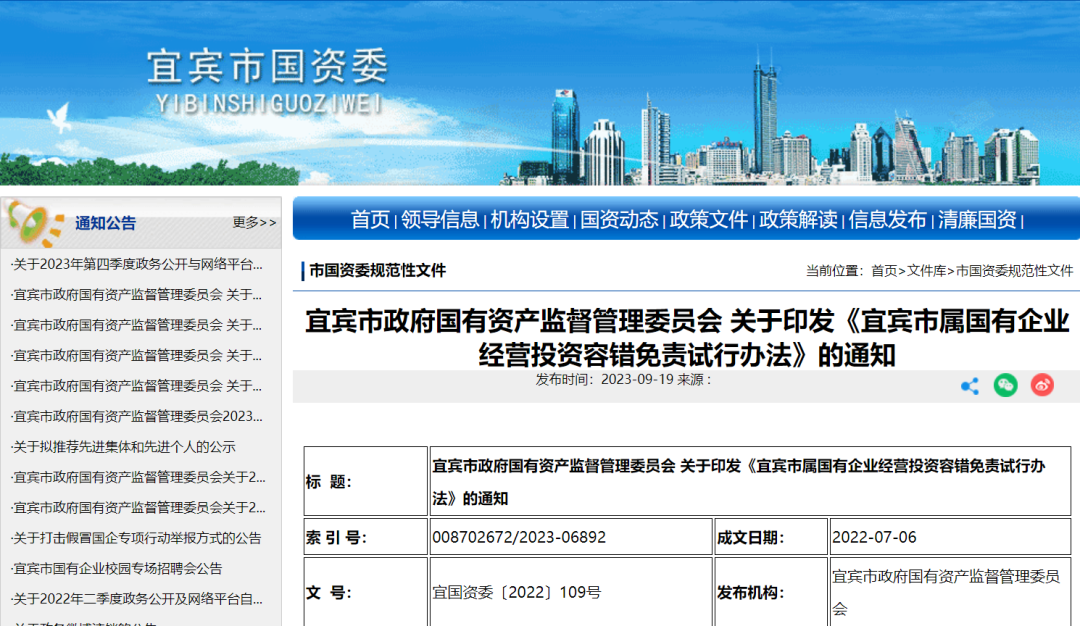The width and height of the screenshot is (1080, 626).
Task: Select index number 008702672/2023-06892
Action: point(519,537)
